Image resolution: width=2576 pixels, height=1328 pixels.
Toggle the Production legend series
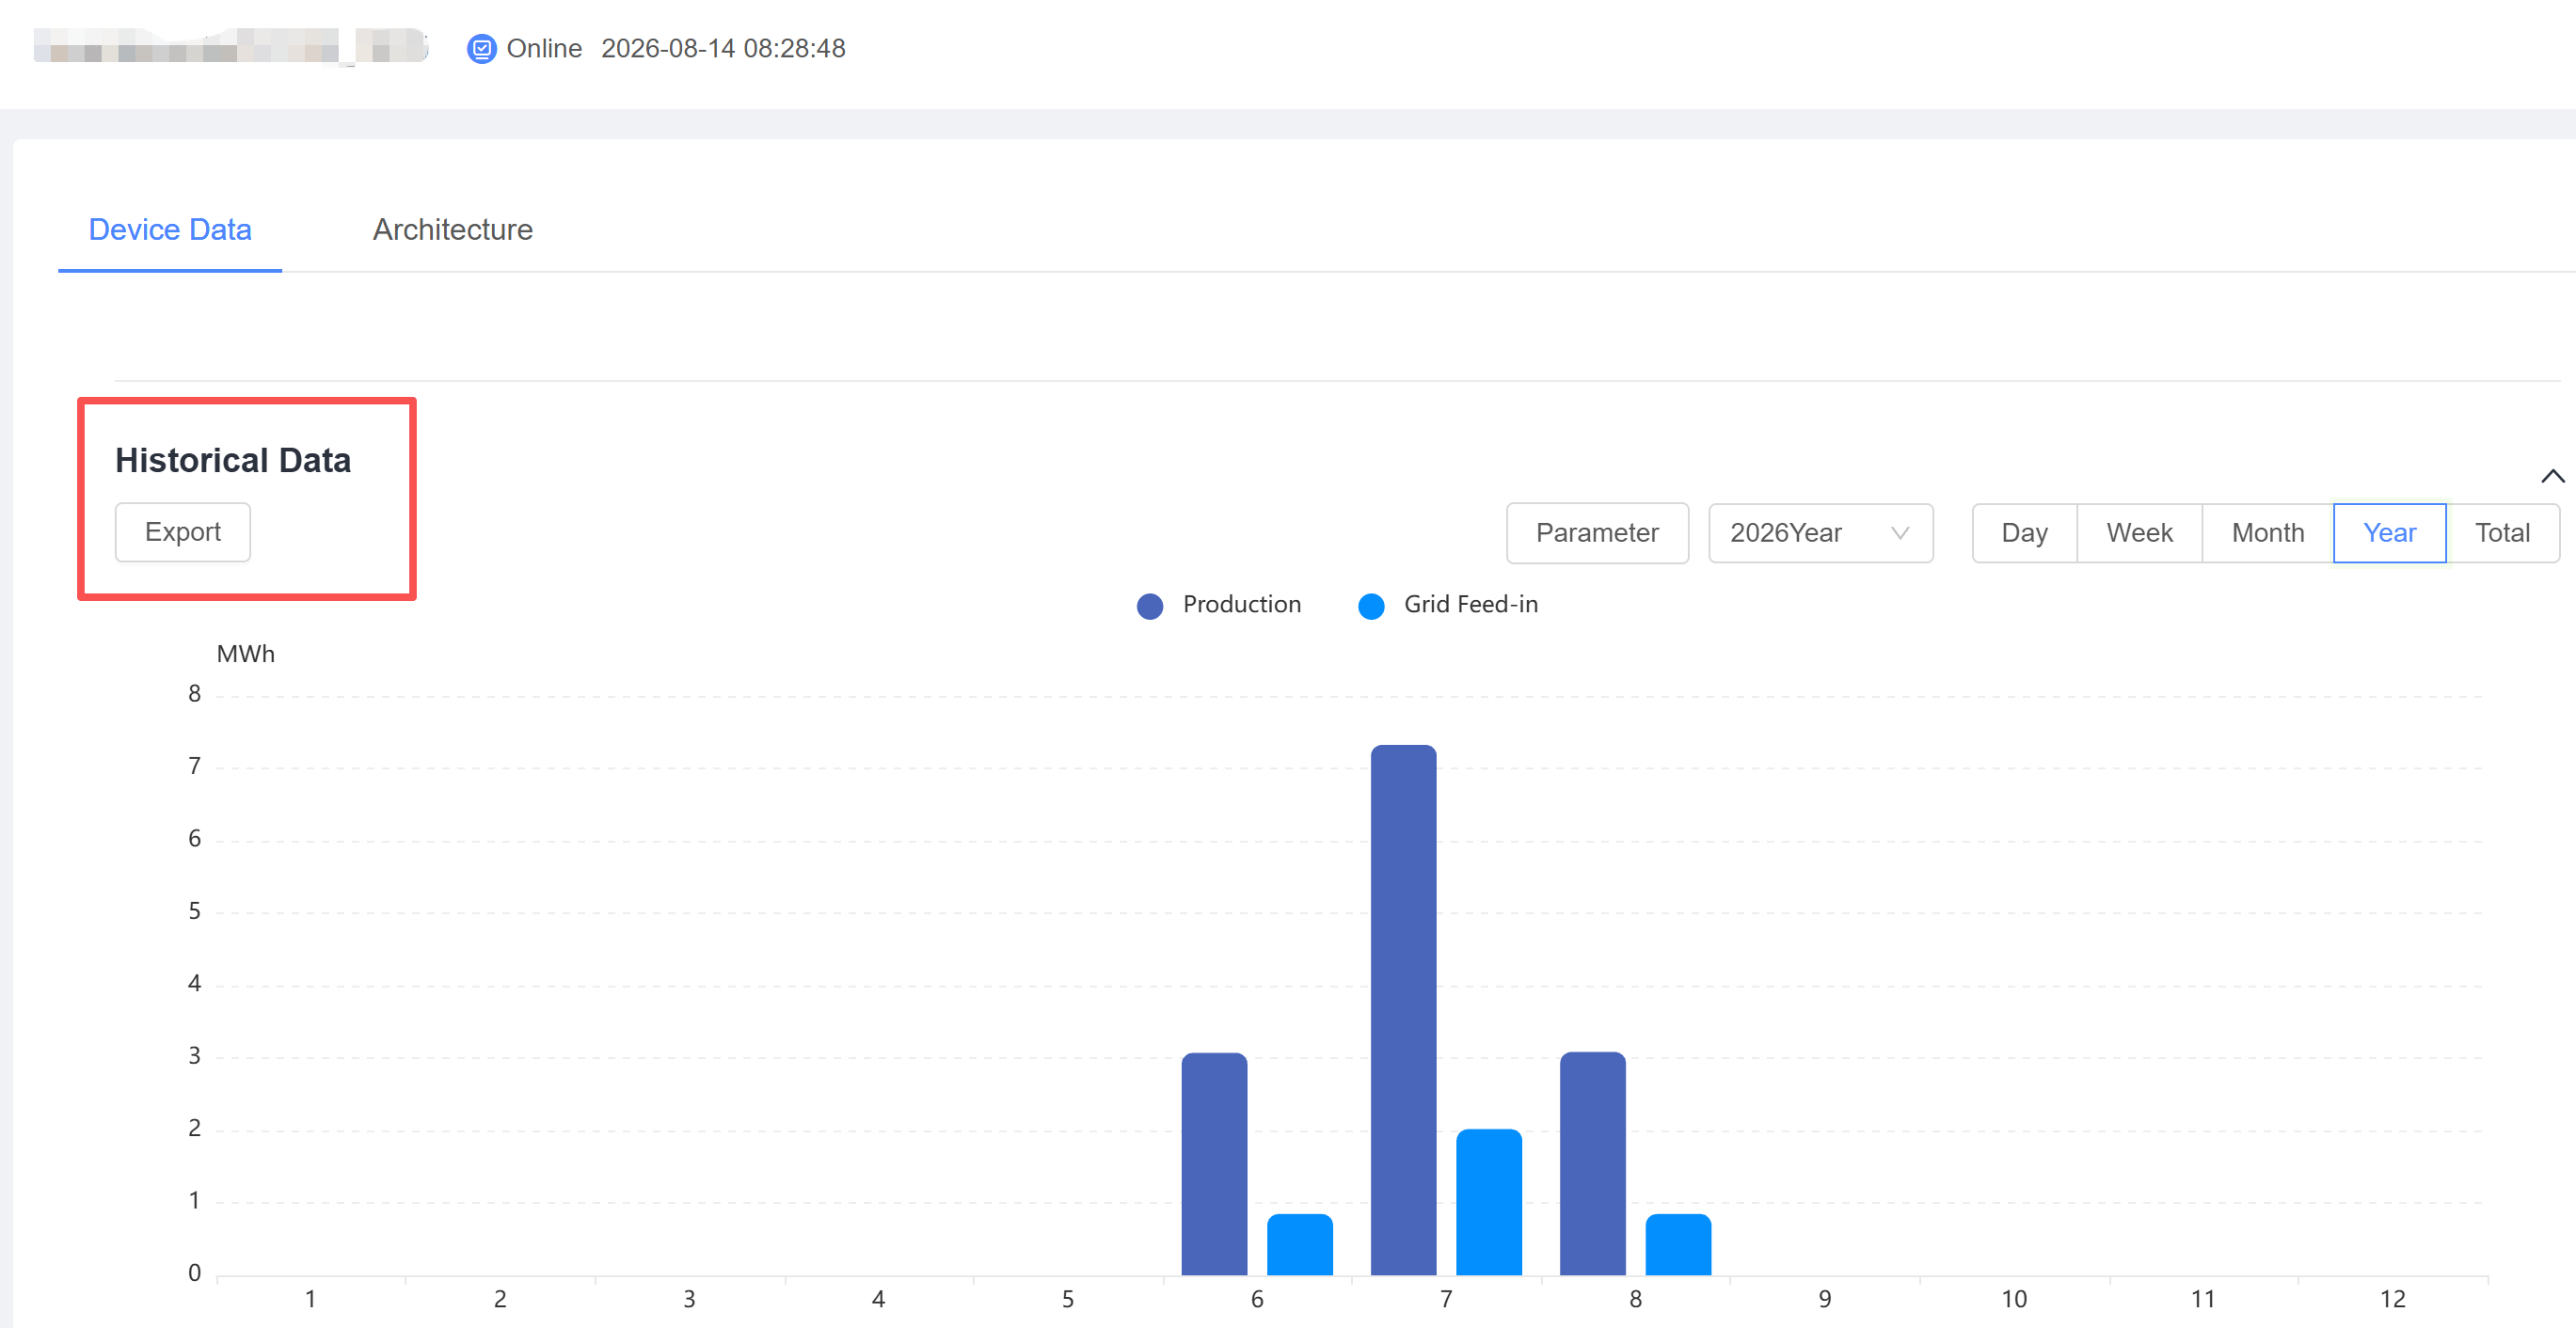click(x=1219, y=605)
